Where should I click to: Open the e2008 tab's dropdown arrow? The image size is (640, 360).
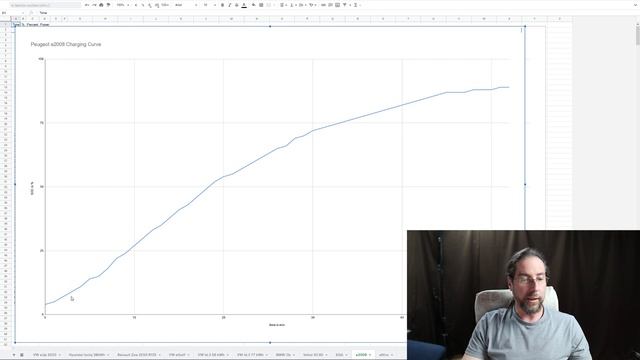pyautogui.click(x=370, y=355)
